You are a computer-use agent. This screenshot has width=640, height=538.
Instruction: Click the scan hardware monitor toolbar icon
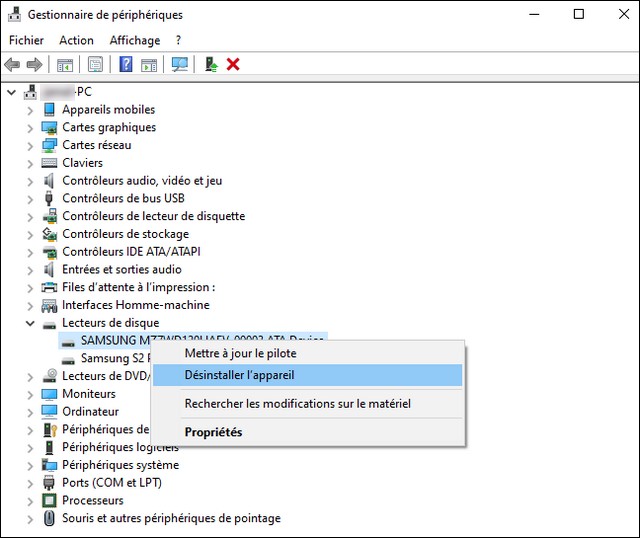[180, 65]
